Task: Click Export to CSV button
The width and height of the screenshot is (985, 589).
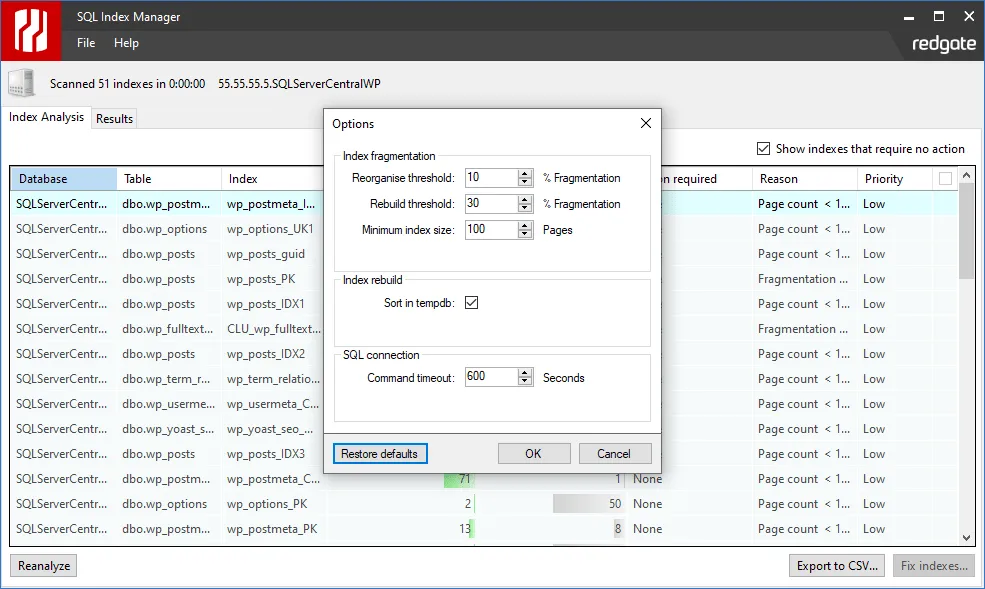Action: click(x=836, y=566)
